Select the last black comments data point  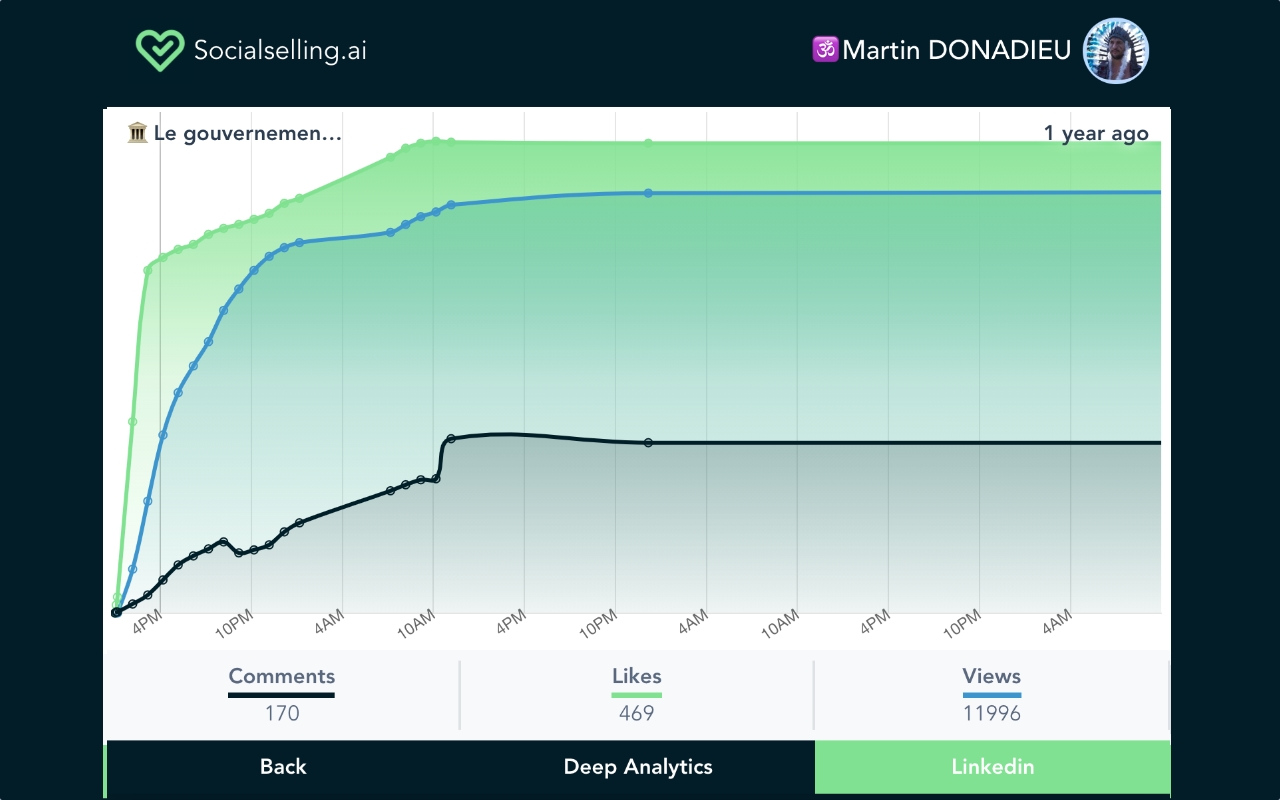pos(648,442)
